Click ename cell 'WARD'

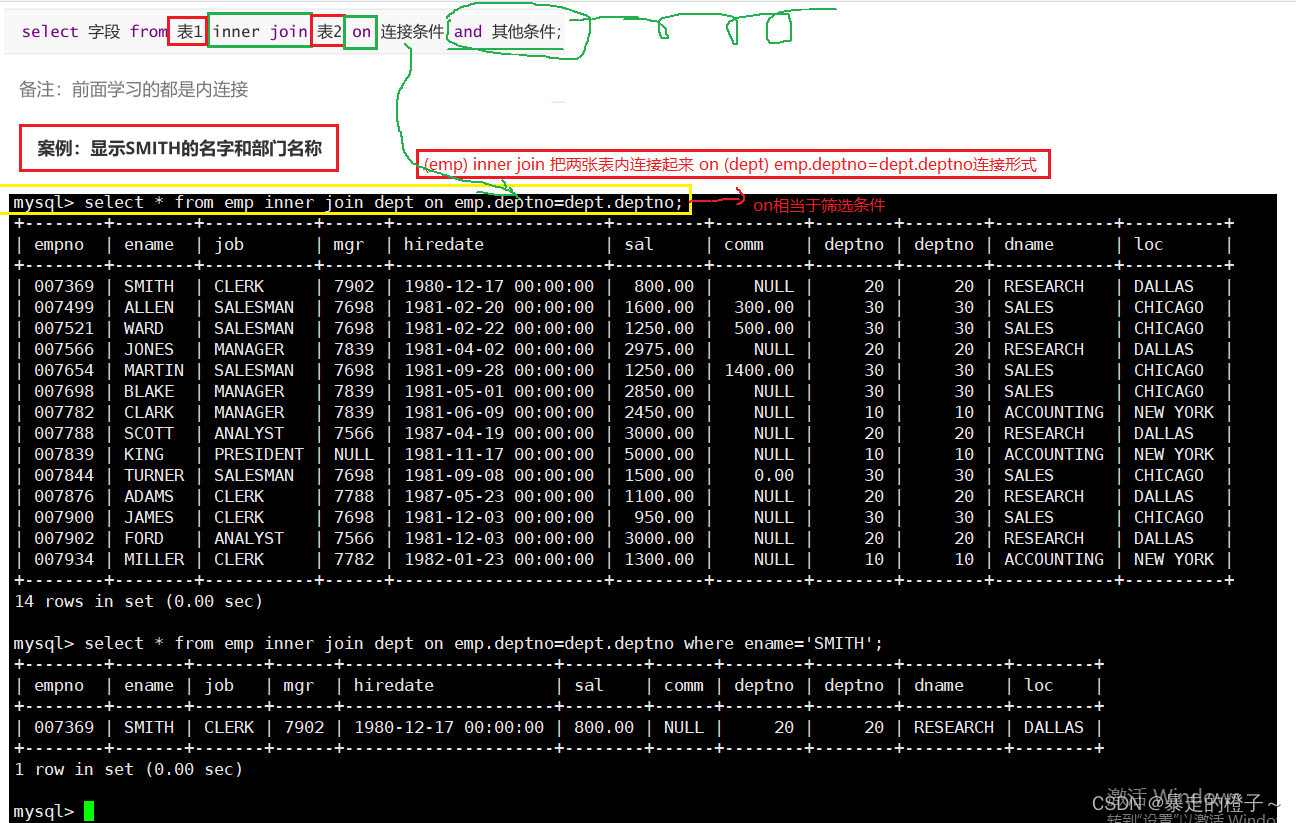coord(144,328)
